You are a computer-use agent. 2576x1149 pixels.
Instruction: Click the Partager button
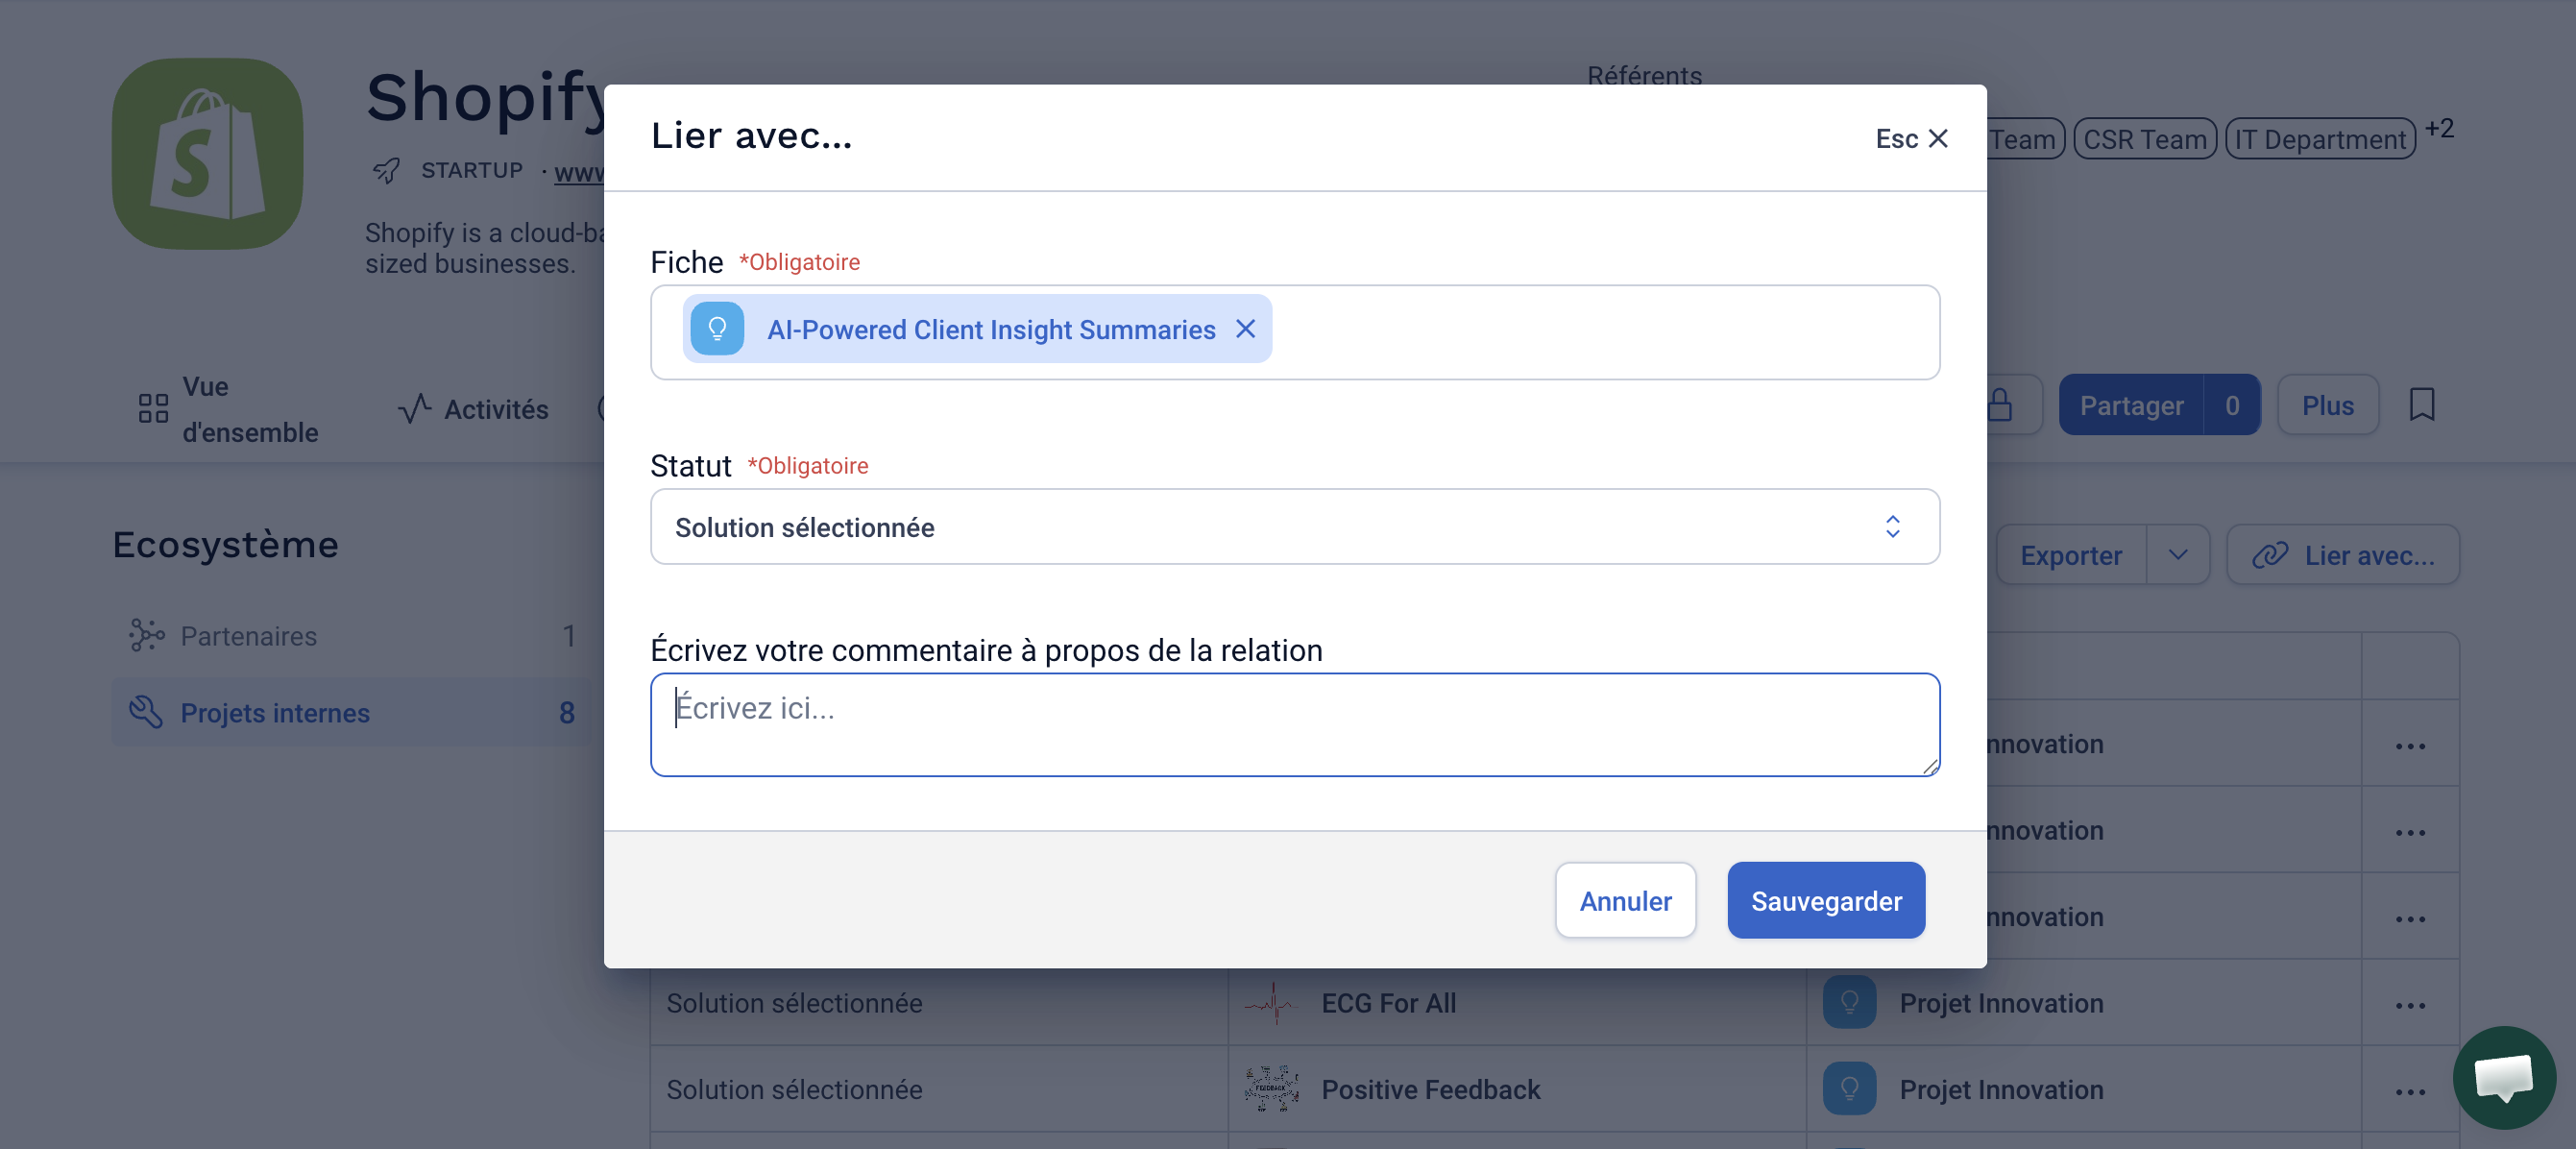pos(2131,405)
